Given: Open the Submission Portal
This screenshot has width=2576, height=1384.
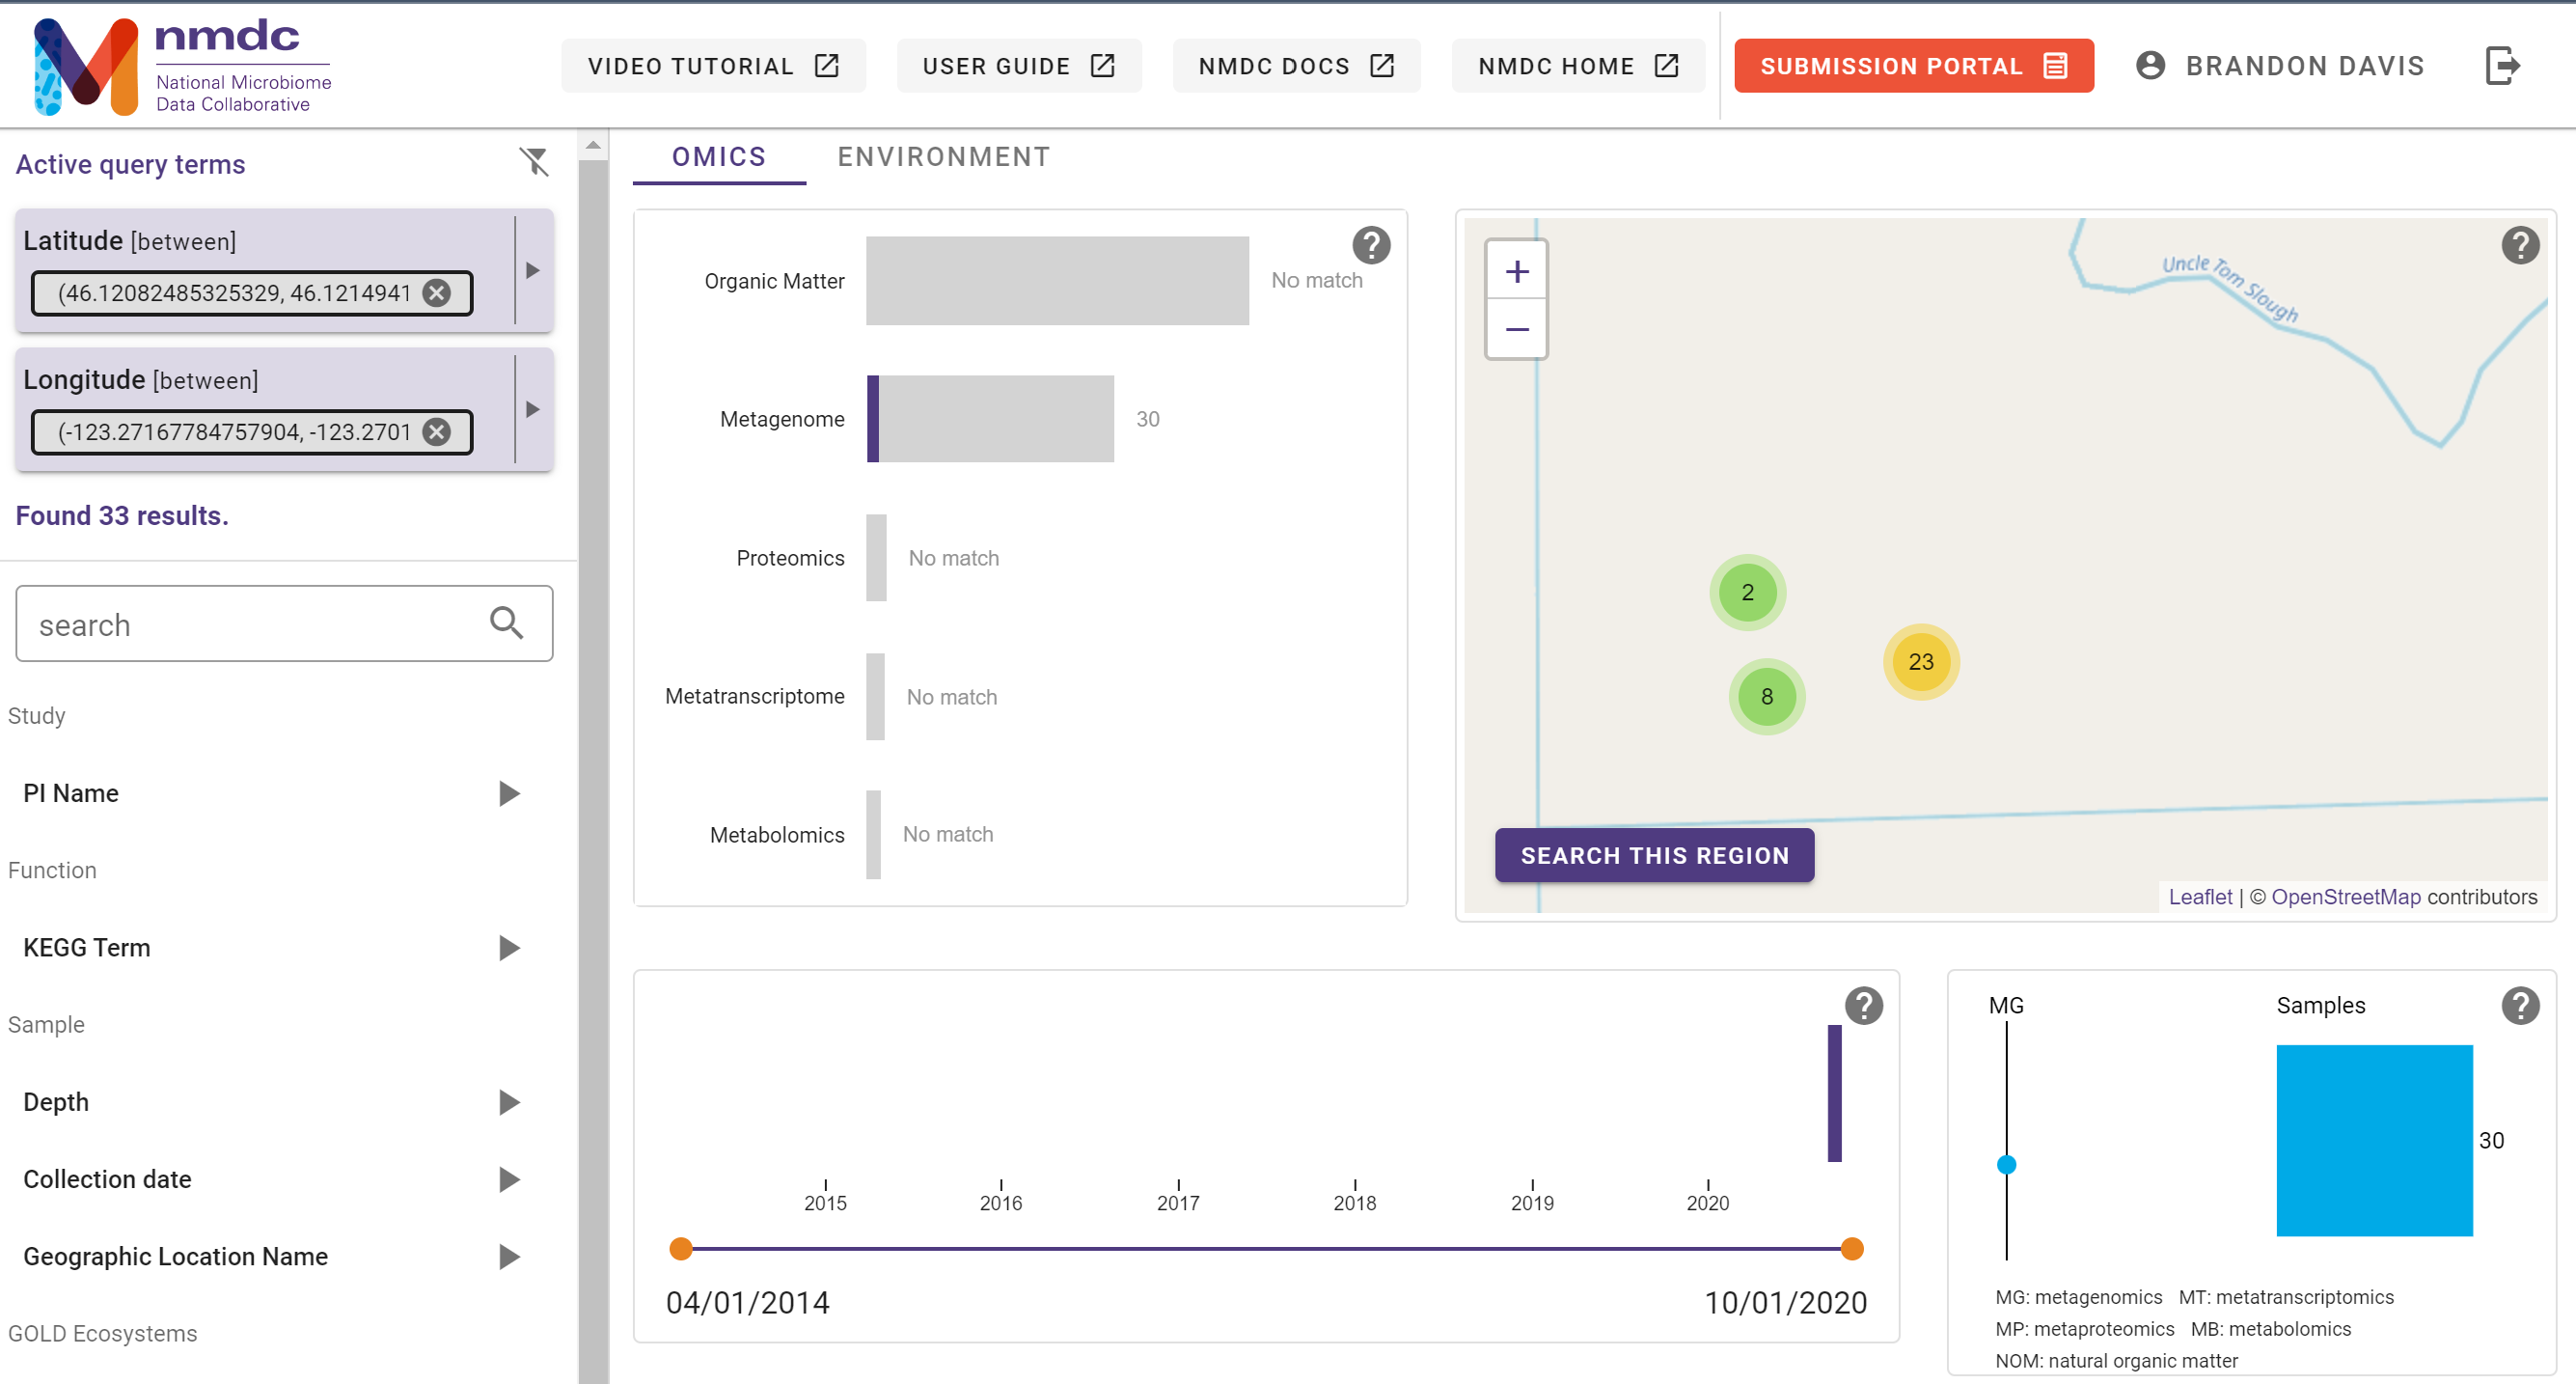Looking at the screenshot, I should [x=1911, y=65].
